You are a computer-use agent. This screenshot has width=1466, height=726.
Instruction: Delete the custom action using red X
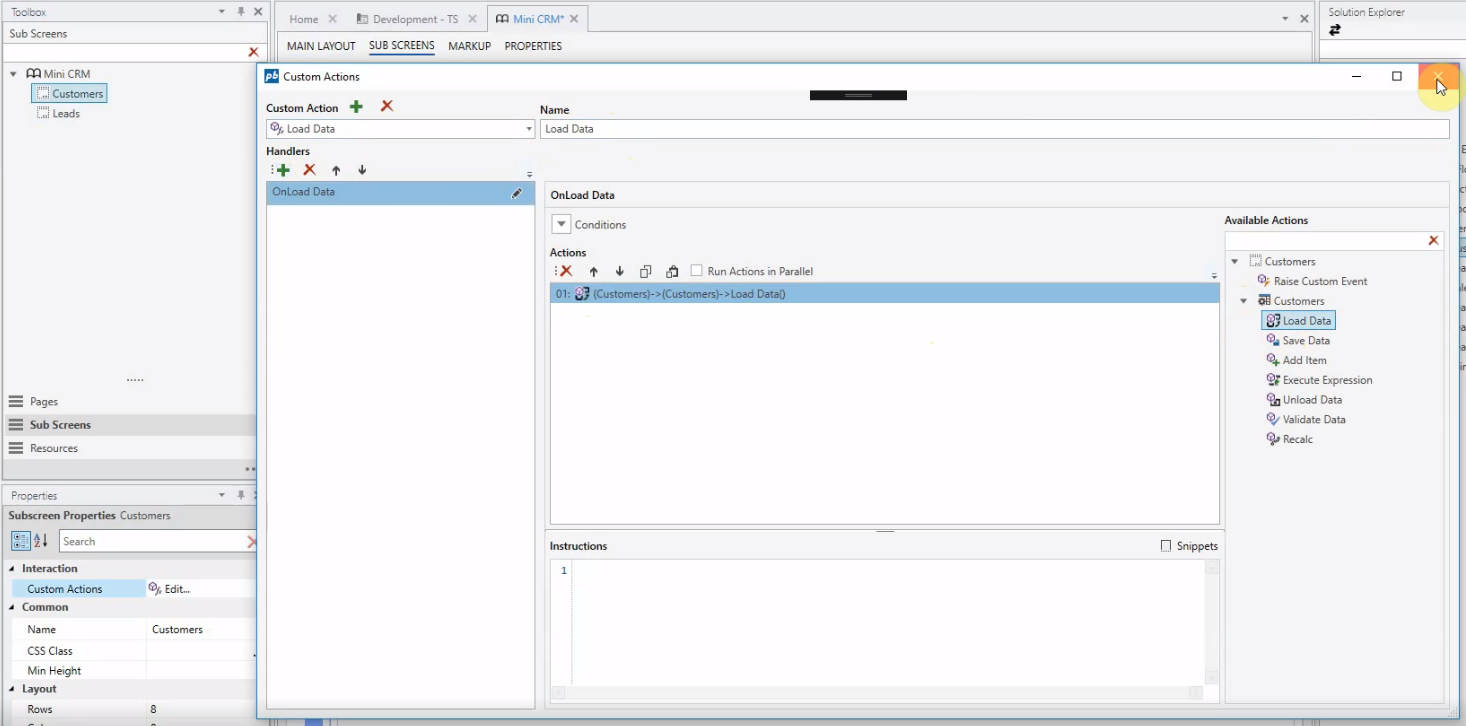point(387,107)
